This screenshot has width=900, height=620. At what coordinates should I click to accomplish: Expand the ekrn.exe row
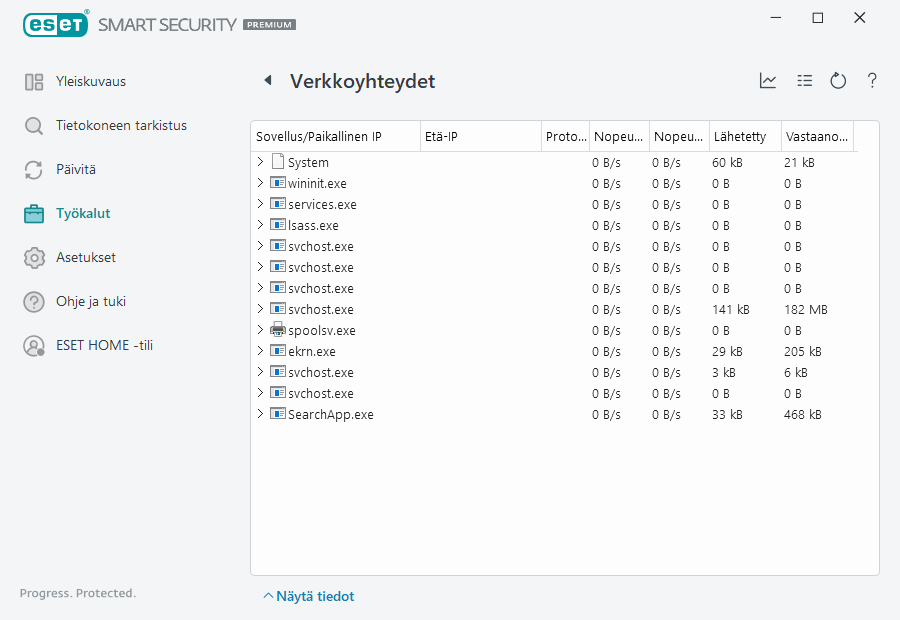(260, 351)
